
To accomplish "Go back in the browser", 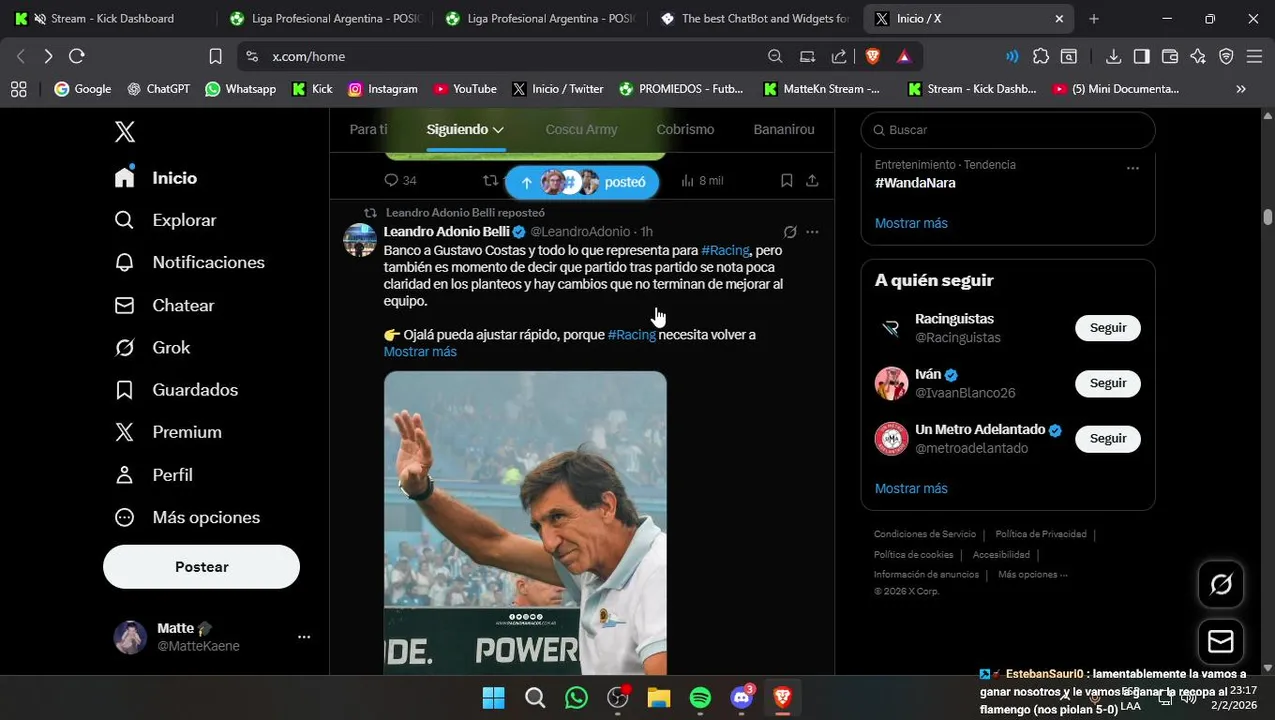I will pyautogui.click(x=21, y=56).
